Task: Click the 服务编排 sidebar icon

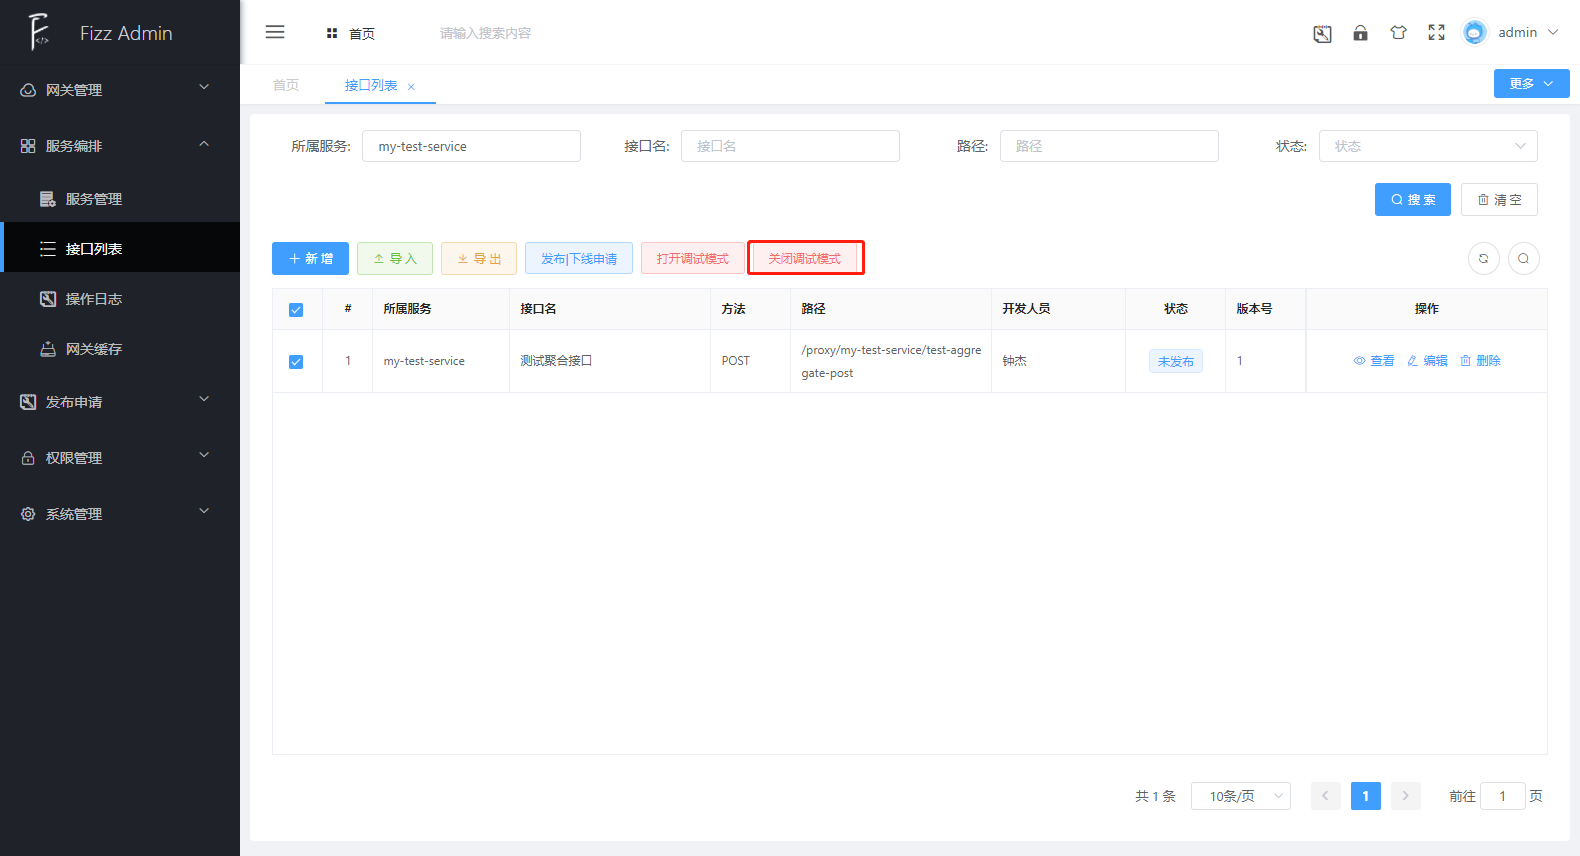Action: (x=28, y=146)
